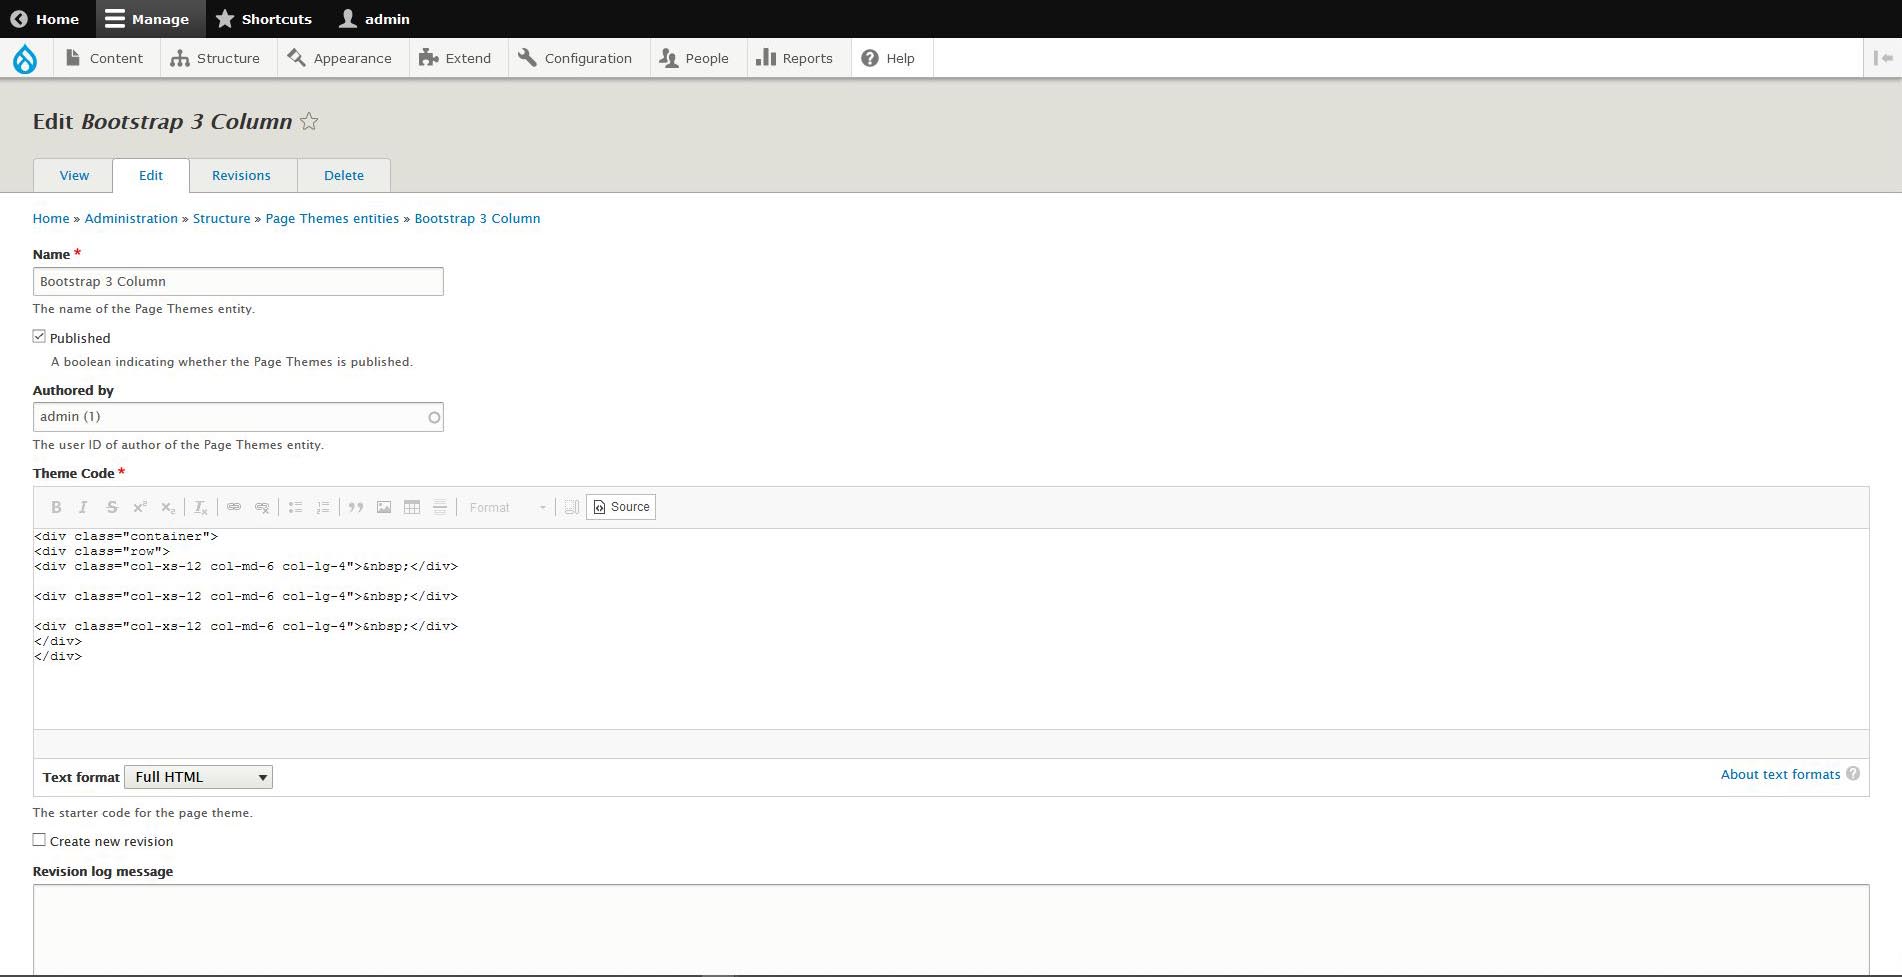Apply Subscript formatting

pyautogui.click(x=168, y=508)
